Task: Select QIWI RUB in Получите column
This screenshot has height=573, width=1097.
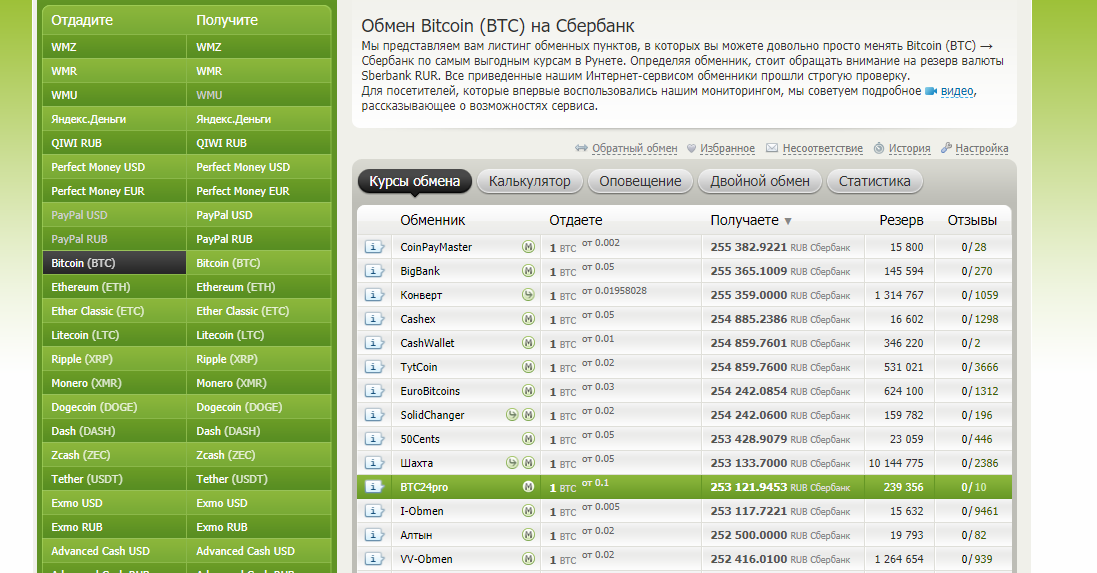Action: coord(221,143)
